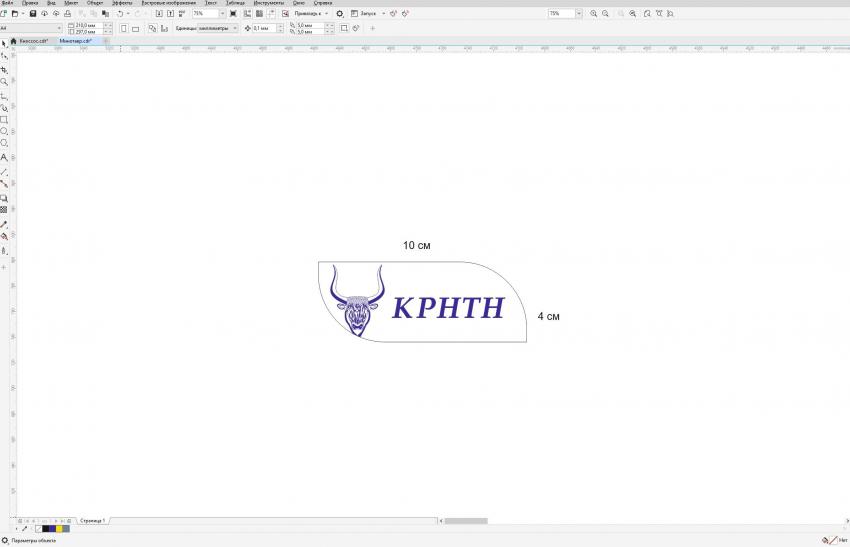
Task: Select the Rectangle tool
Action: point(4,120)
